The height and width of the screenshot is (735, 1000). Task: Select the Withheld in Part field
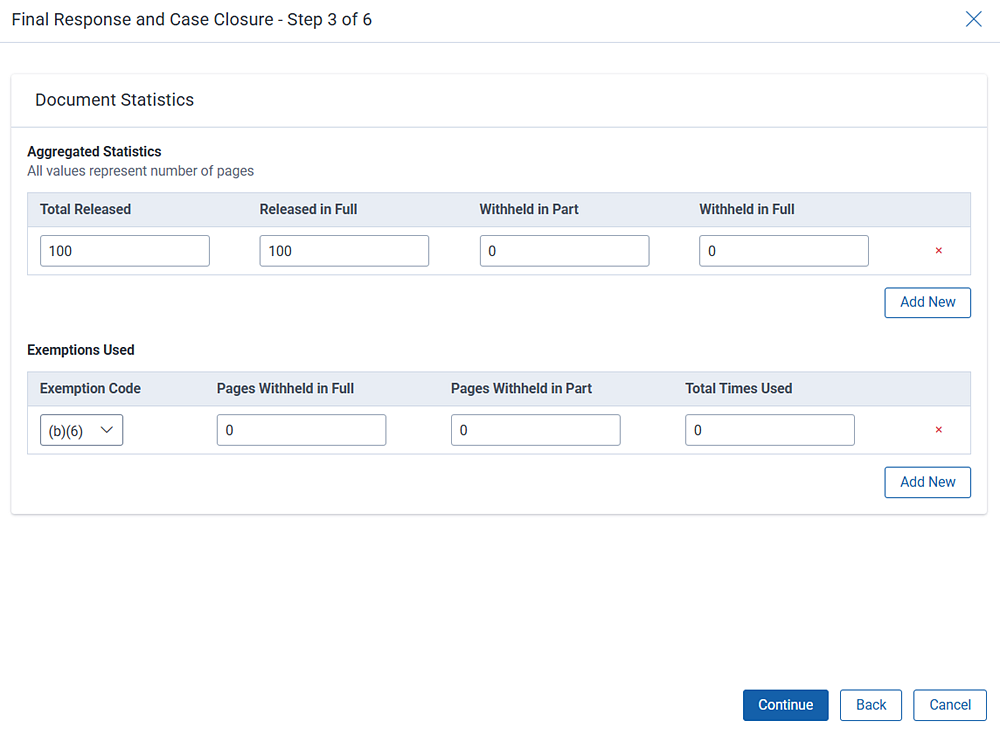(x=564, y=251)
